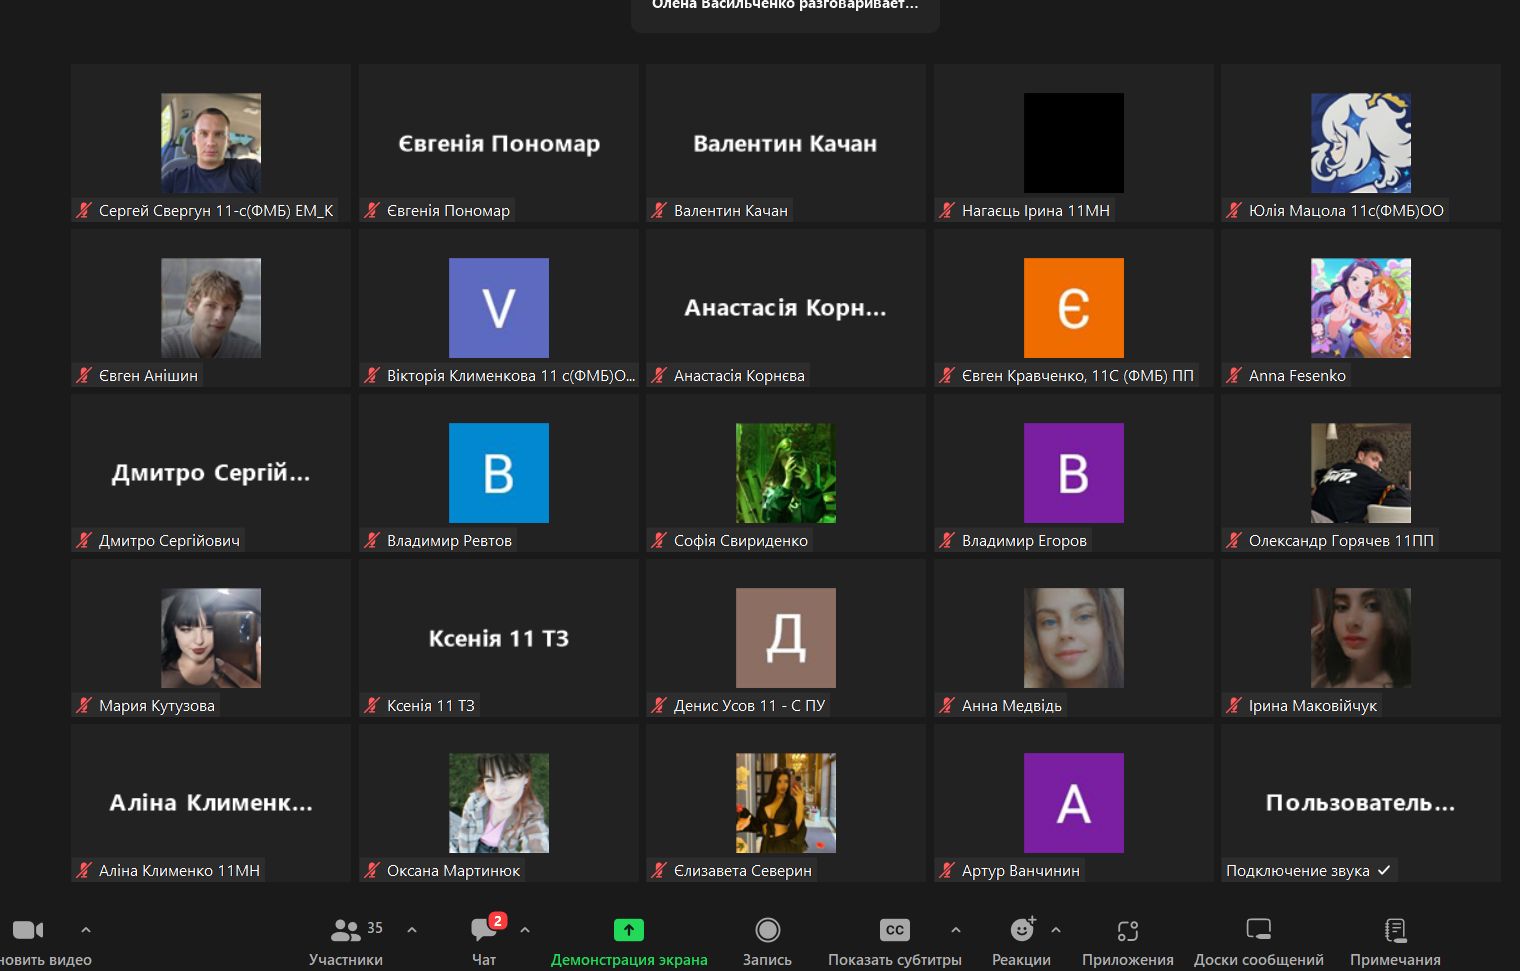1520x971 pixels.
Task: Select Юлія Мацола's avatar tile
Action: 1360,143
